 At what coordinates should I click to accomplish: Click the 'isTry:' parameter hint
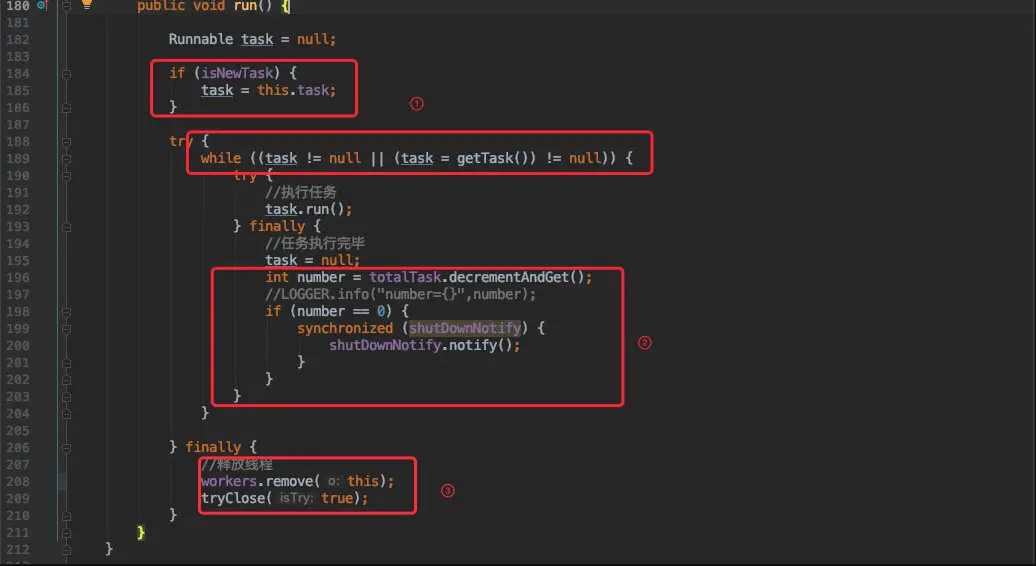coord(296,498)
